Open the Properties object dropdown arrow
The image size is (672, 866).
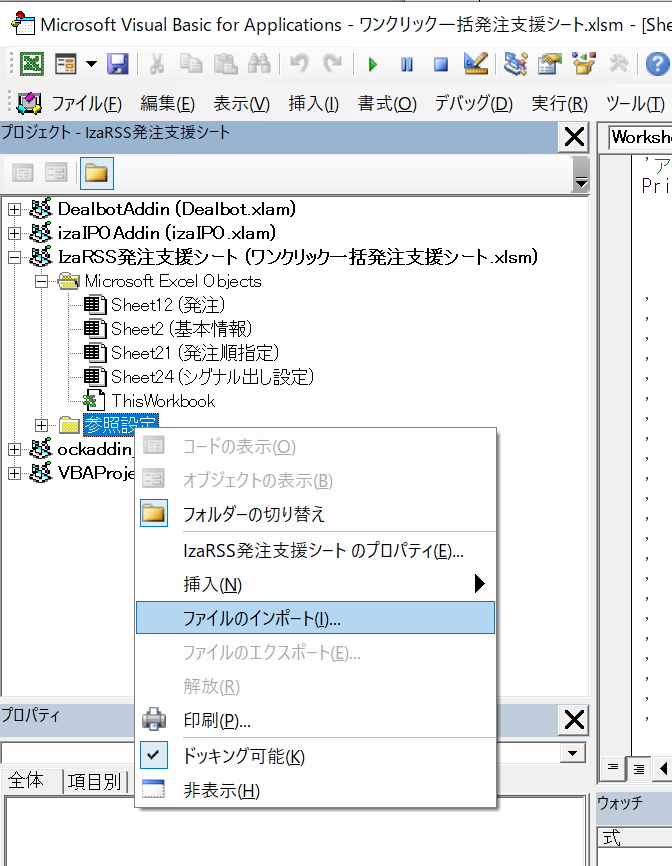click(x=573, y=753)
